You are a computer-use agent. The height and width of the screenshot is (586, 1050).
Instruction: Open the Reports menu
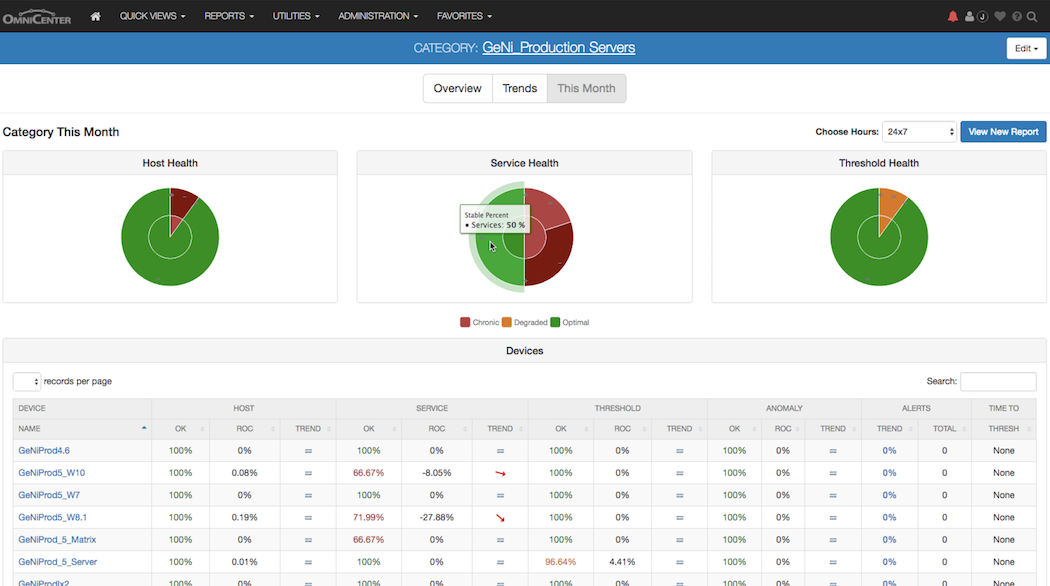point(229,16)
